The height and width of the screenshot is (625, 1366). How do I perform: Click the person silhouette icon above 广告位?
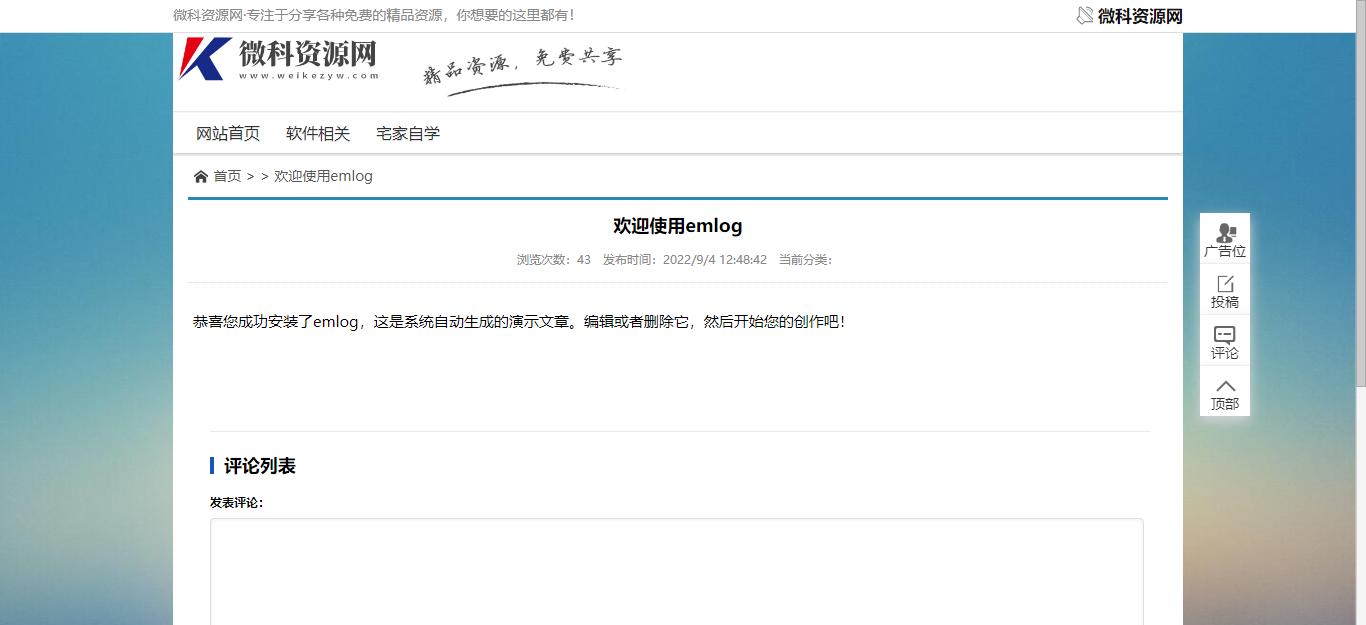tap(1225, 230)
